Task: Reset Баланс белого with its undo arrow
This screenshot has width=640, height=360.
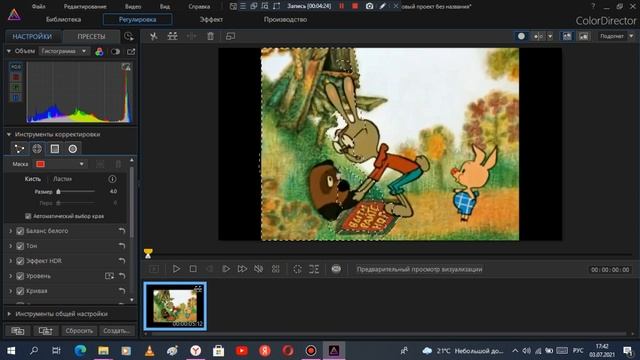Action: coord(122,231)
